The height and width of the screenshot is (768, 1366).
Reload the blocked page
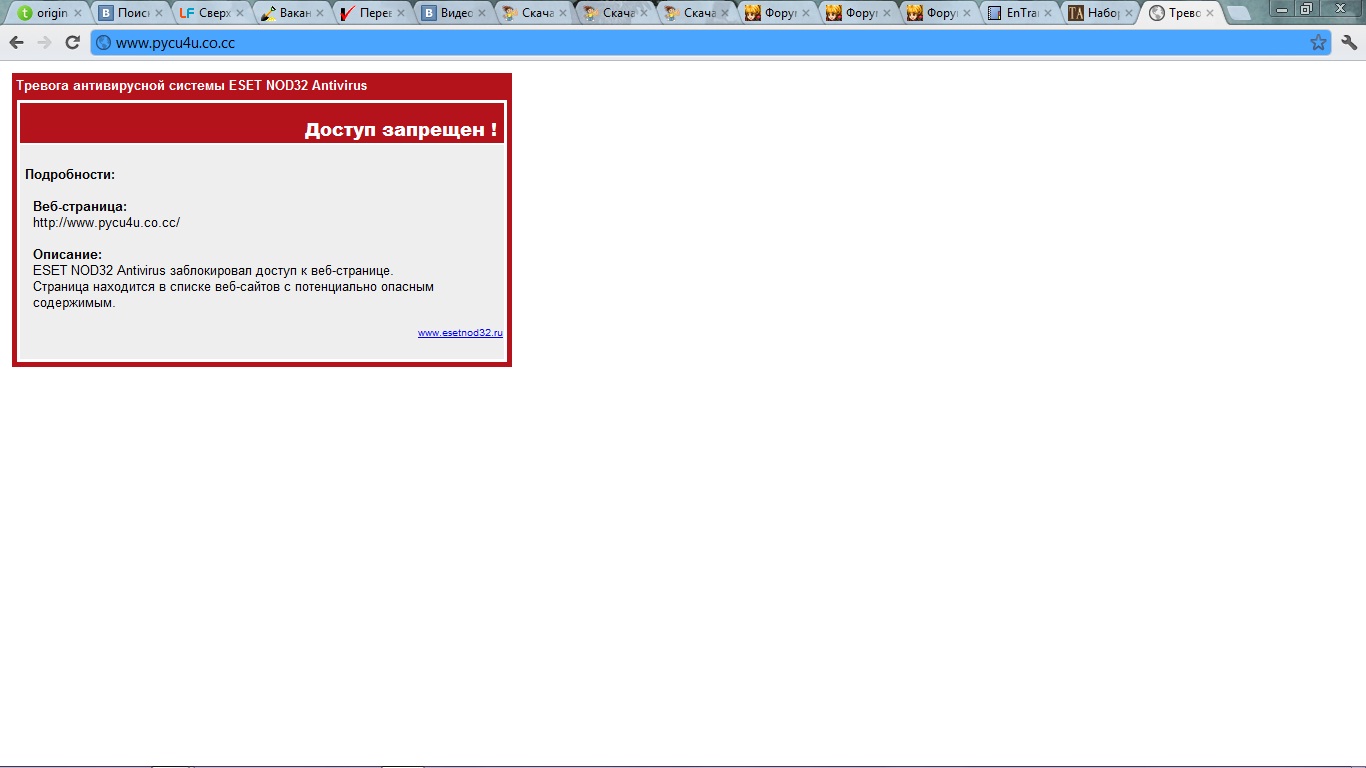pyautogui.click(x=72, y=42)
